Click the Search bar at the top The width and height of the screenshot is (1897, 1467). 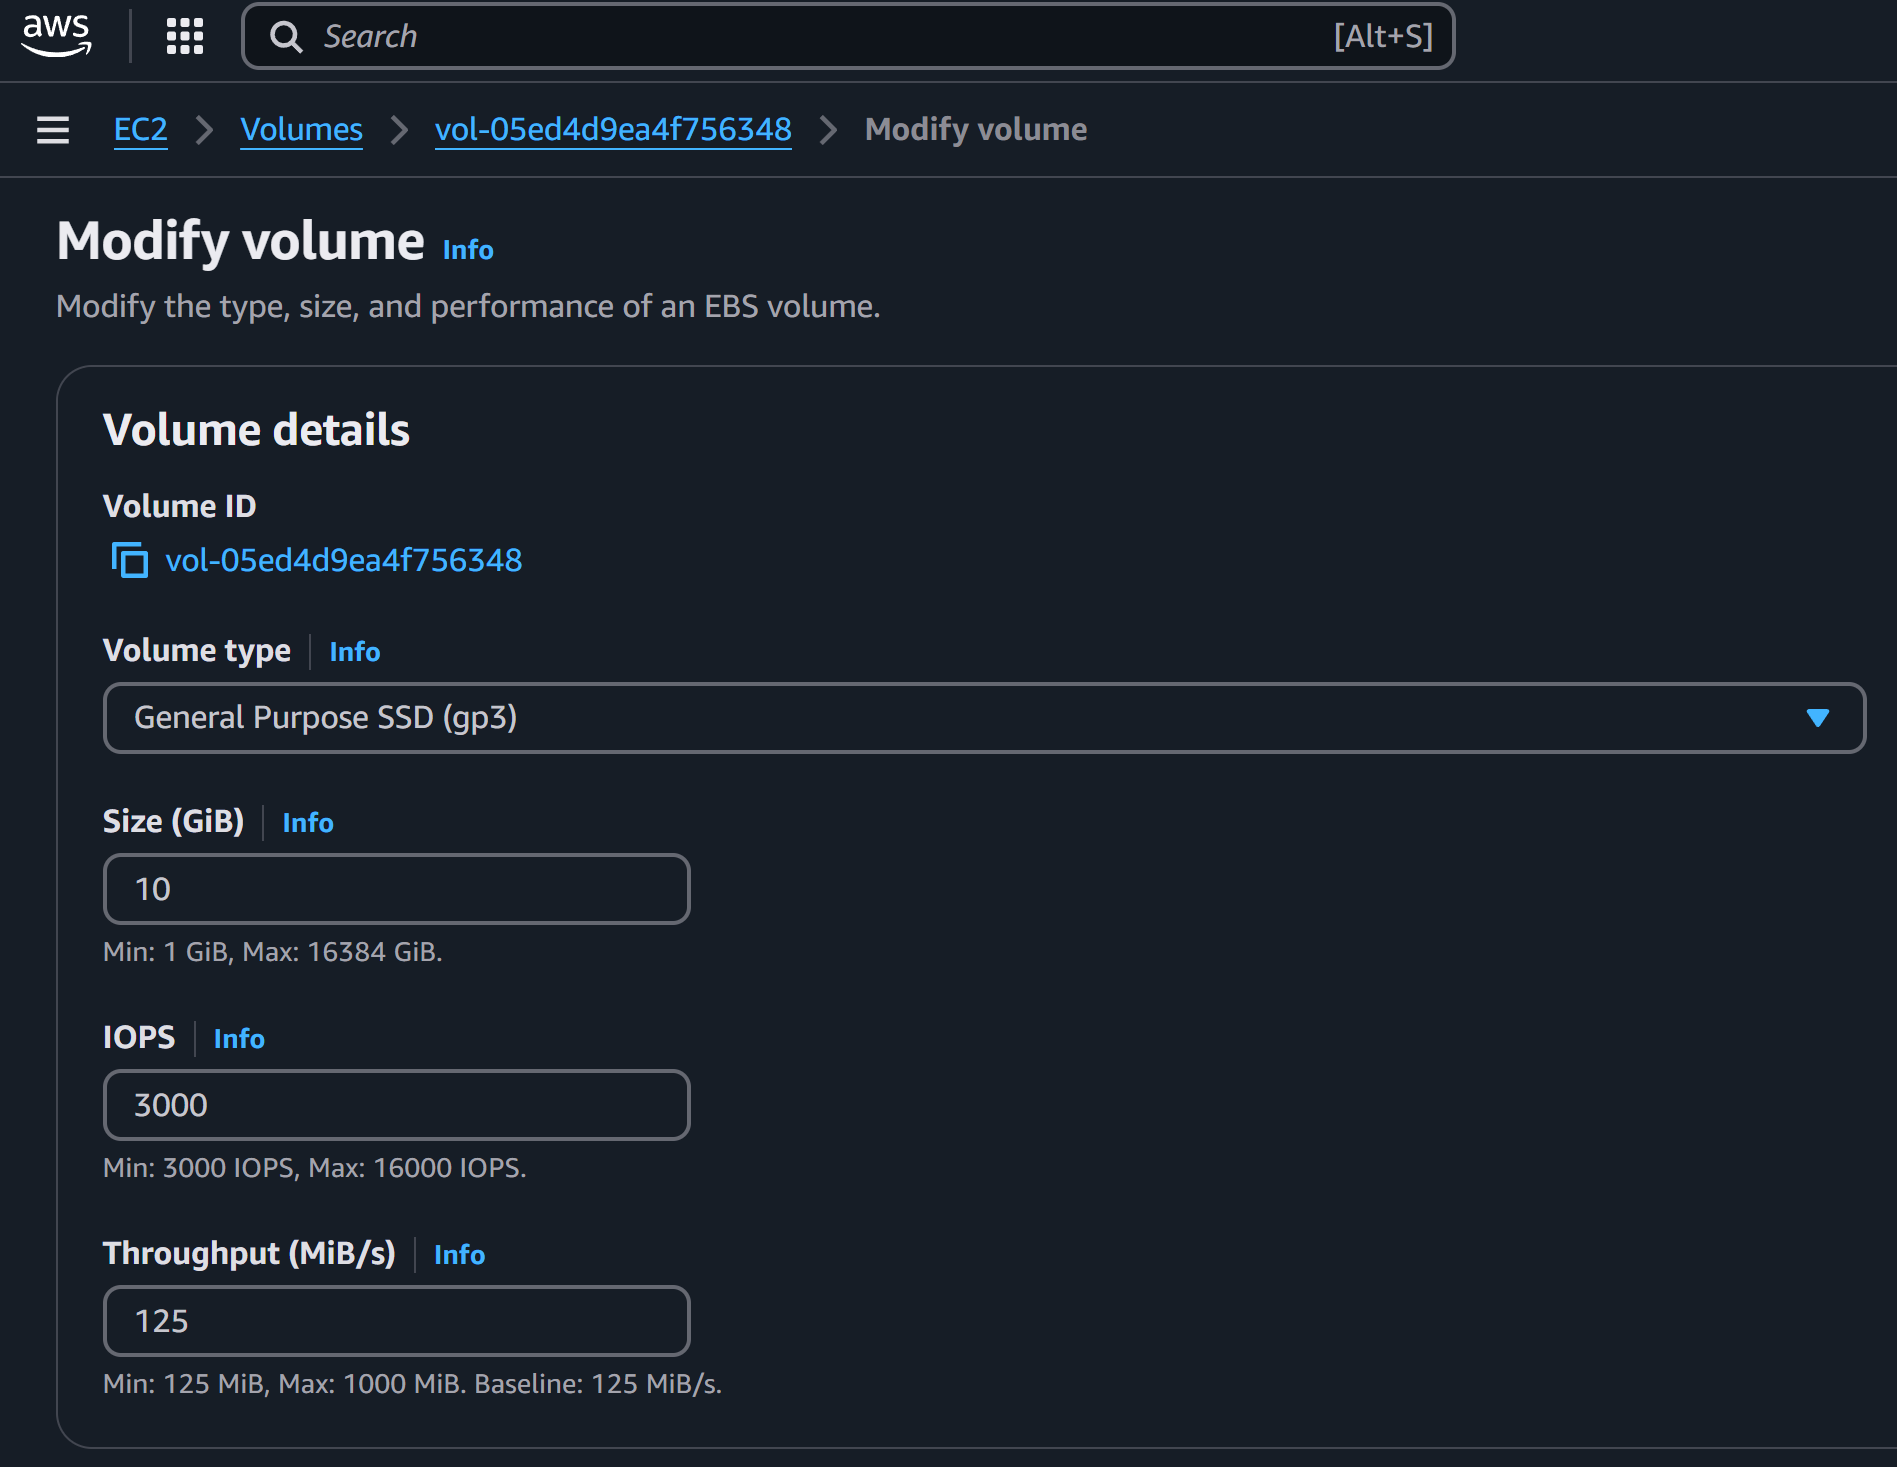click(x=800, y=36)
